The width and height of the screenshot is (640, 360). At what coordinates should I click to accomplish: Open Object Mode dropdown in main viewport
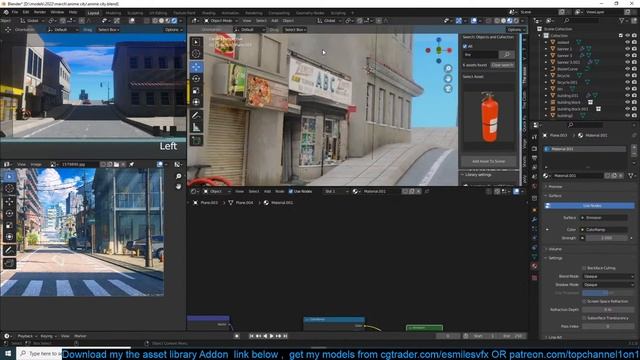pyautogui.click(x=222, y=20)
